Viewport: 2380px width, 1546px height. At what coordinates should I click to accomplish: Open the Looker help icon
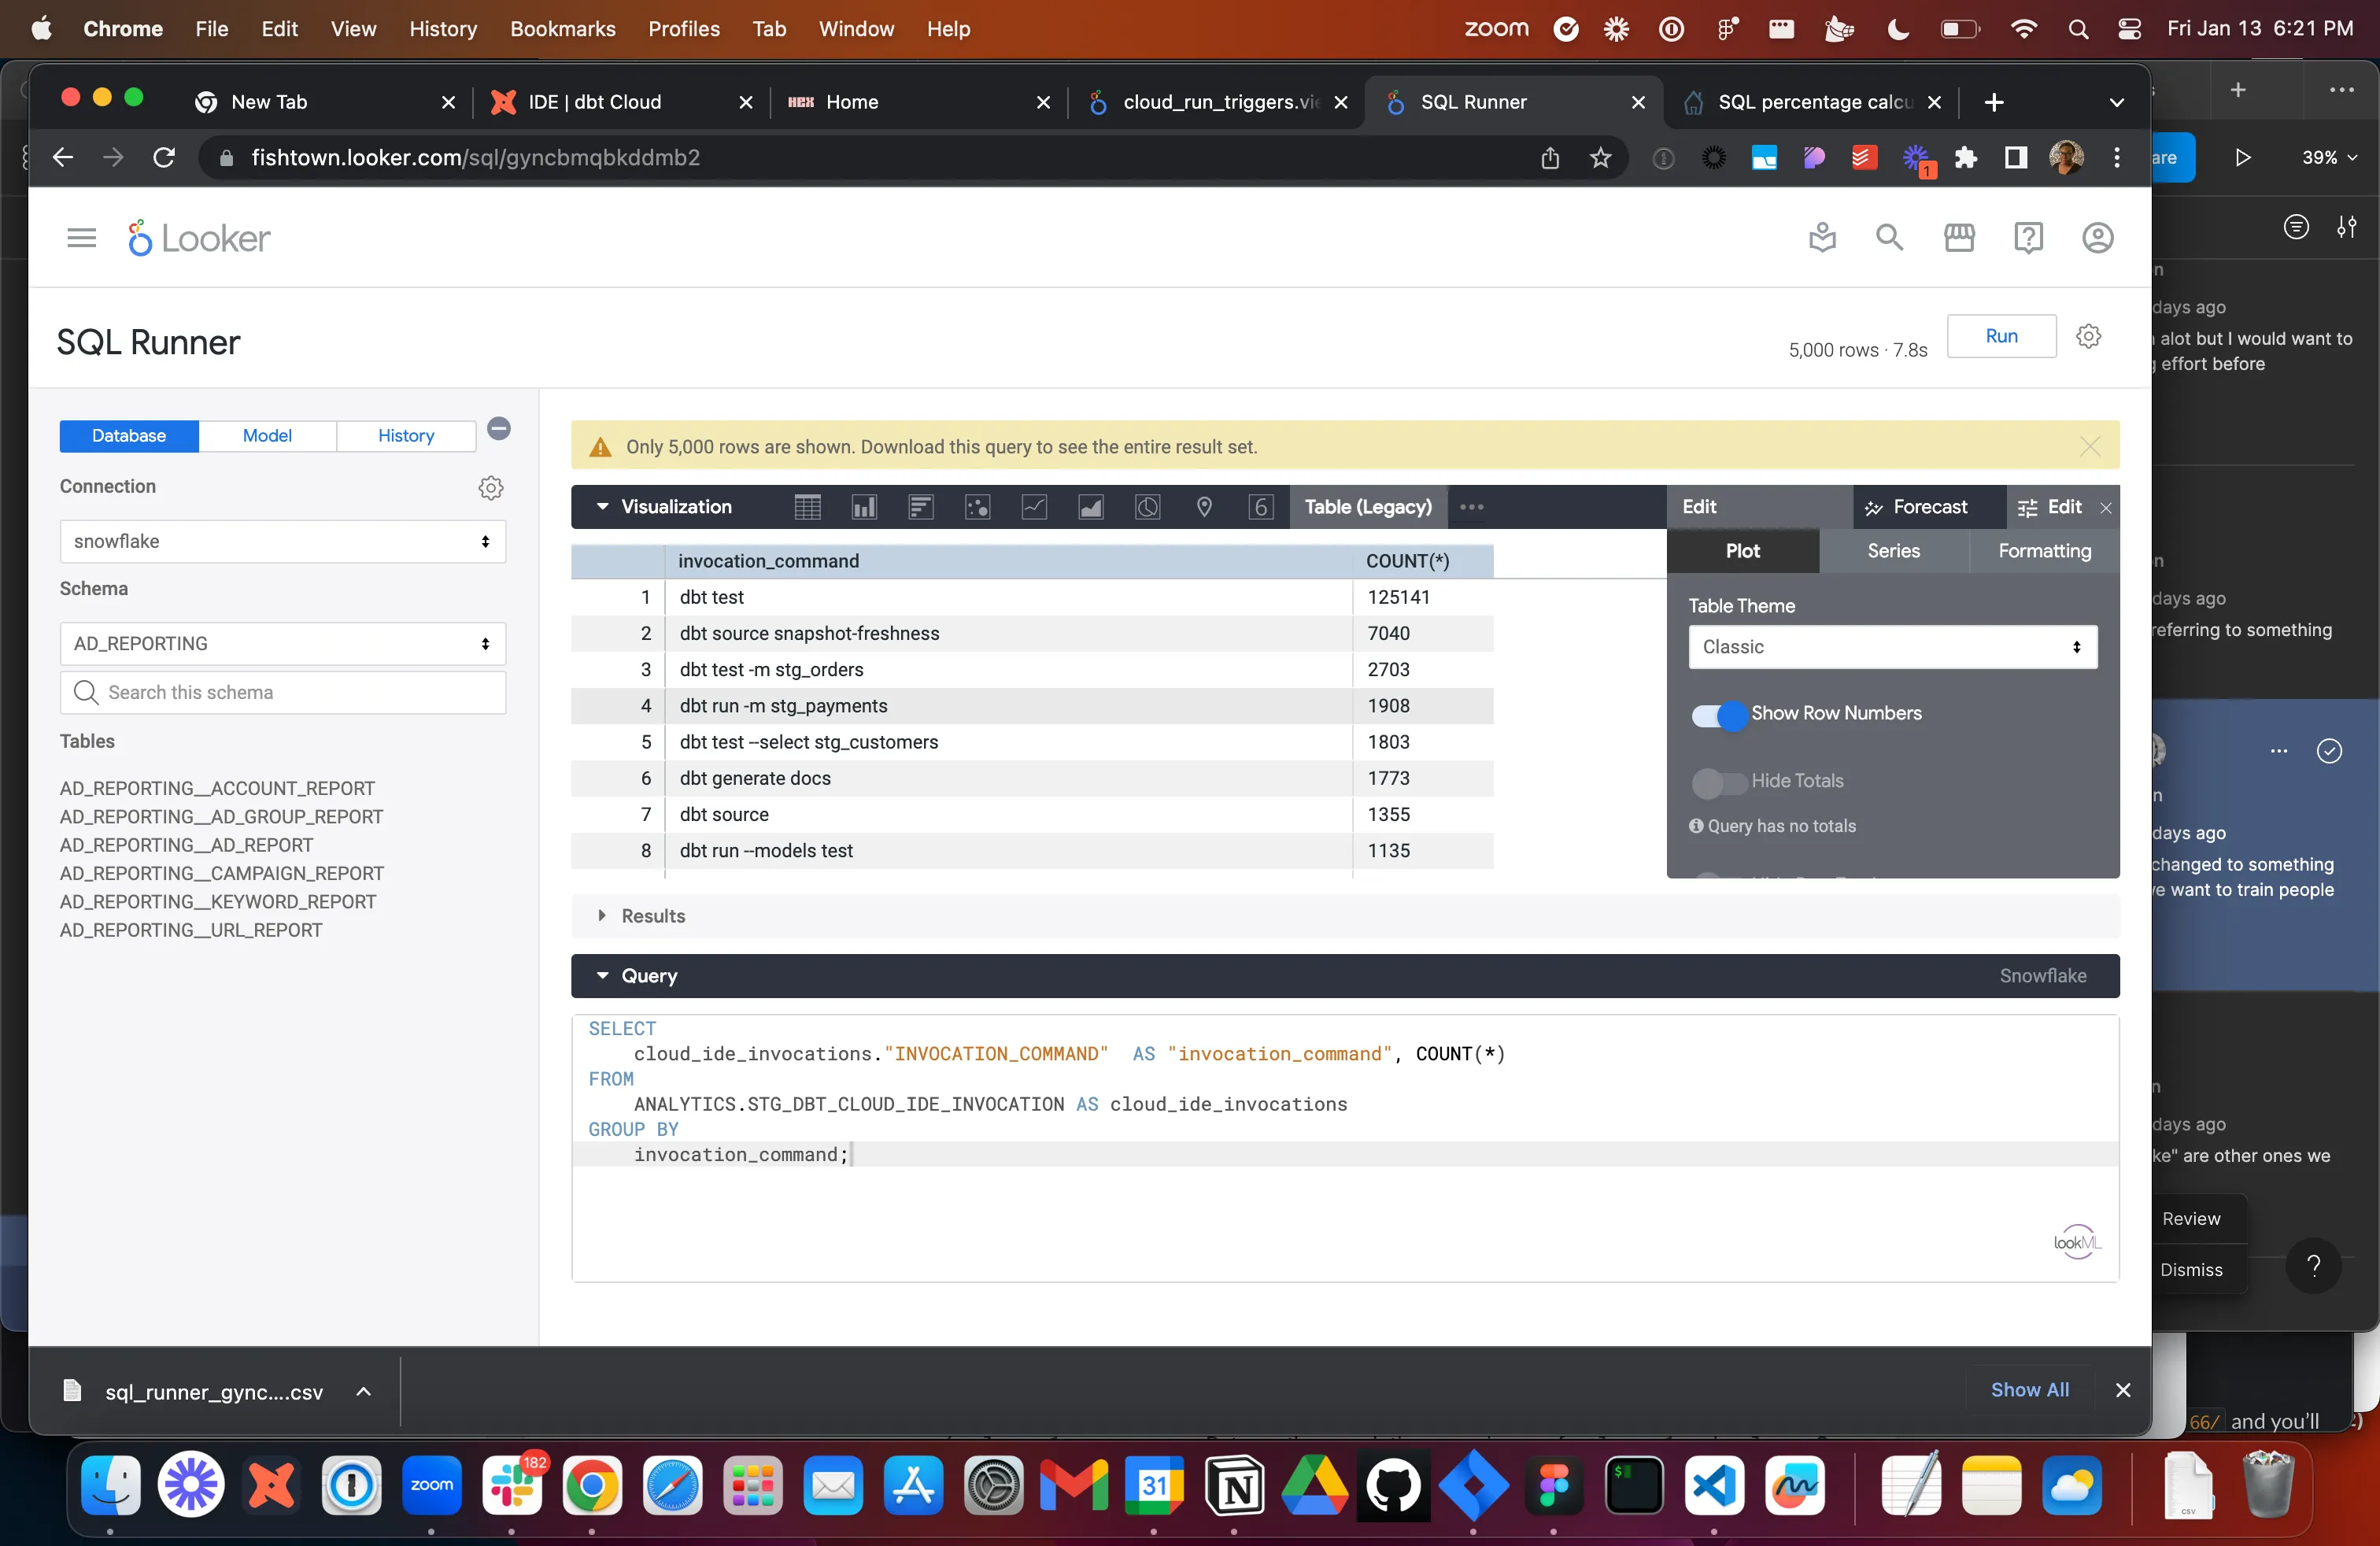point(2028,238)
